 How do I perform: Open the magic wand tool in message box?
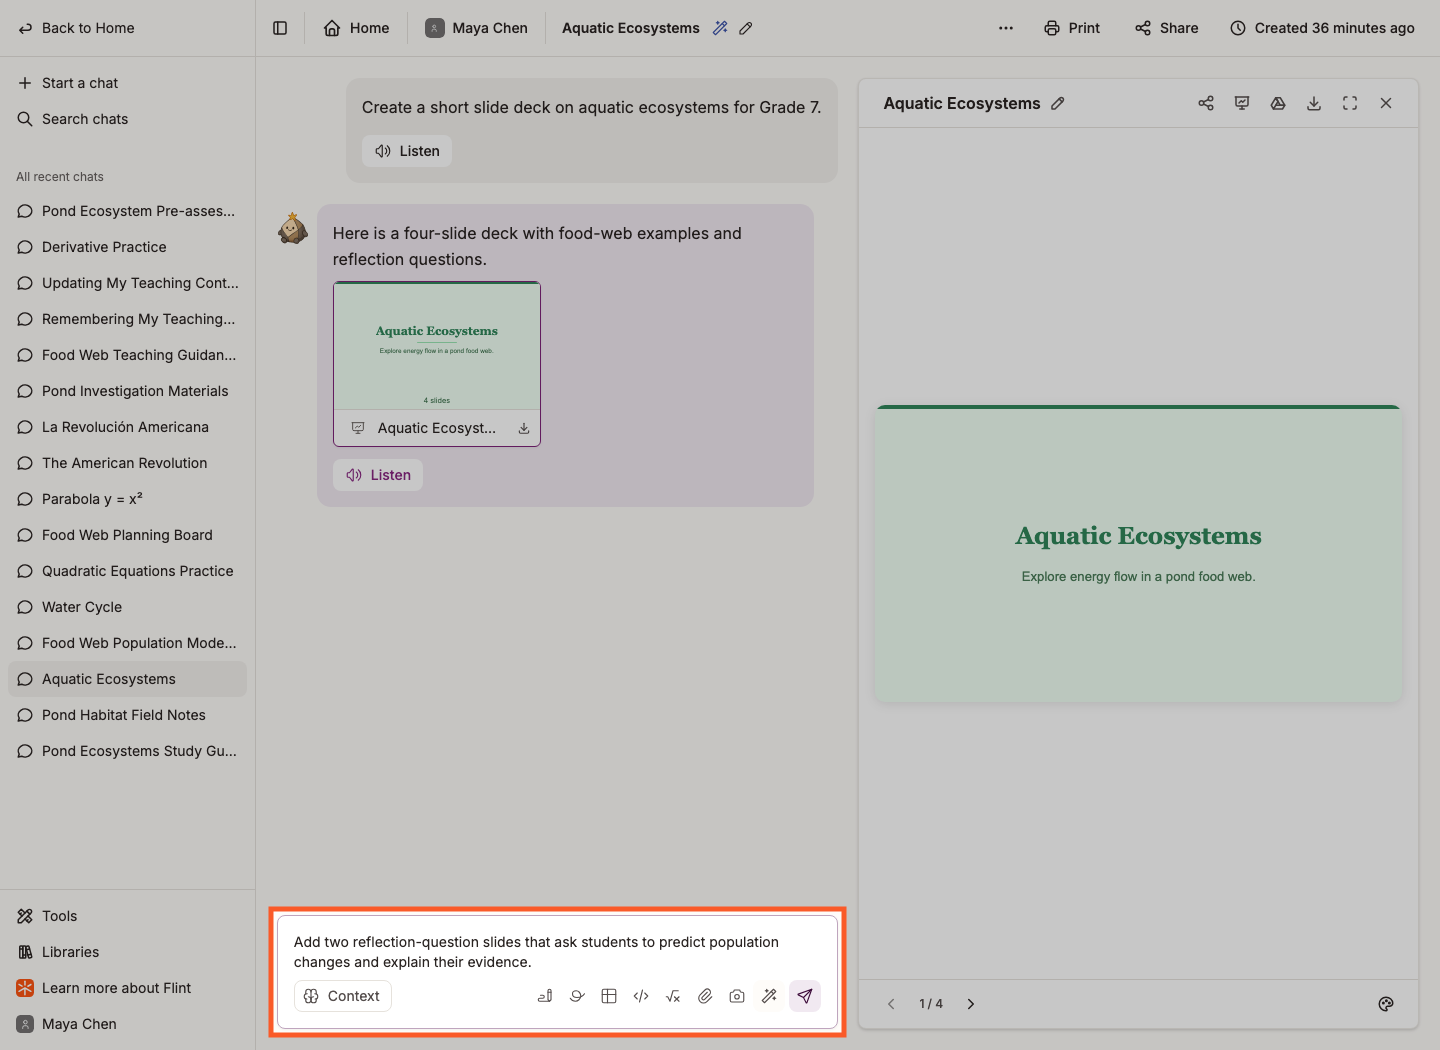coord(769,996)
